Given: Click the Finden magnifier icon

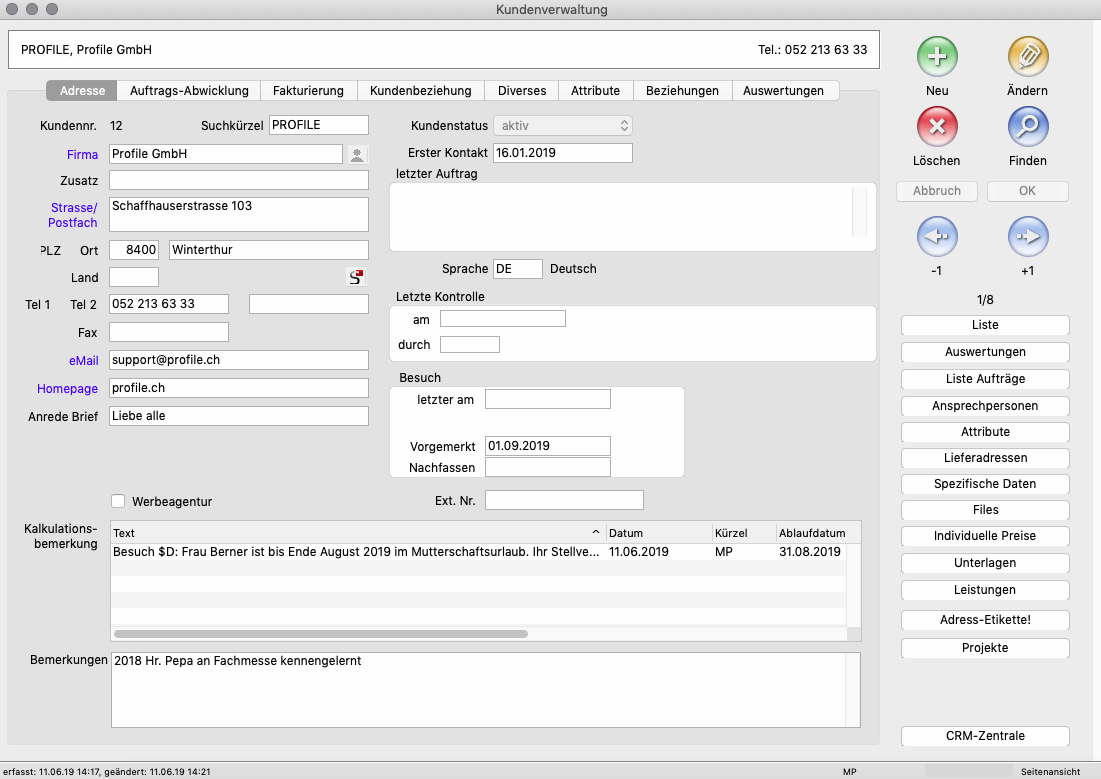Looking at the screenshot, I should point(1027,127).
